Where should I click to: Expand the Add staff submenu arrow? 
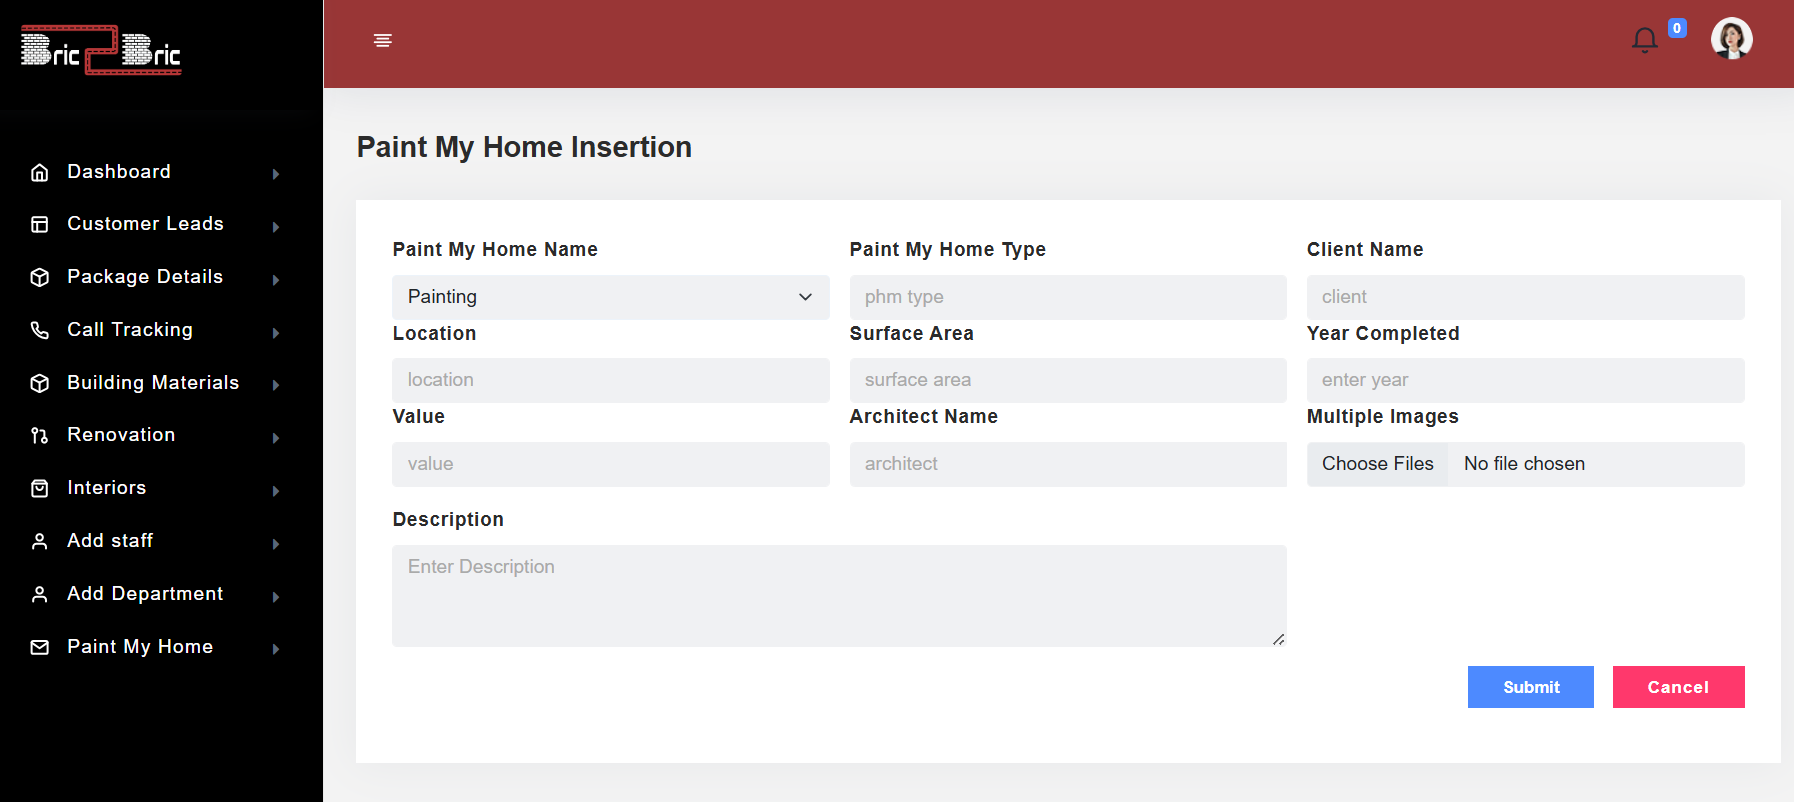pyautogui.click(x=276, y=544)
